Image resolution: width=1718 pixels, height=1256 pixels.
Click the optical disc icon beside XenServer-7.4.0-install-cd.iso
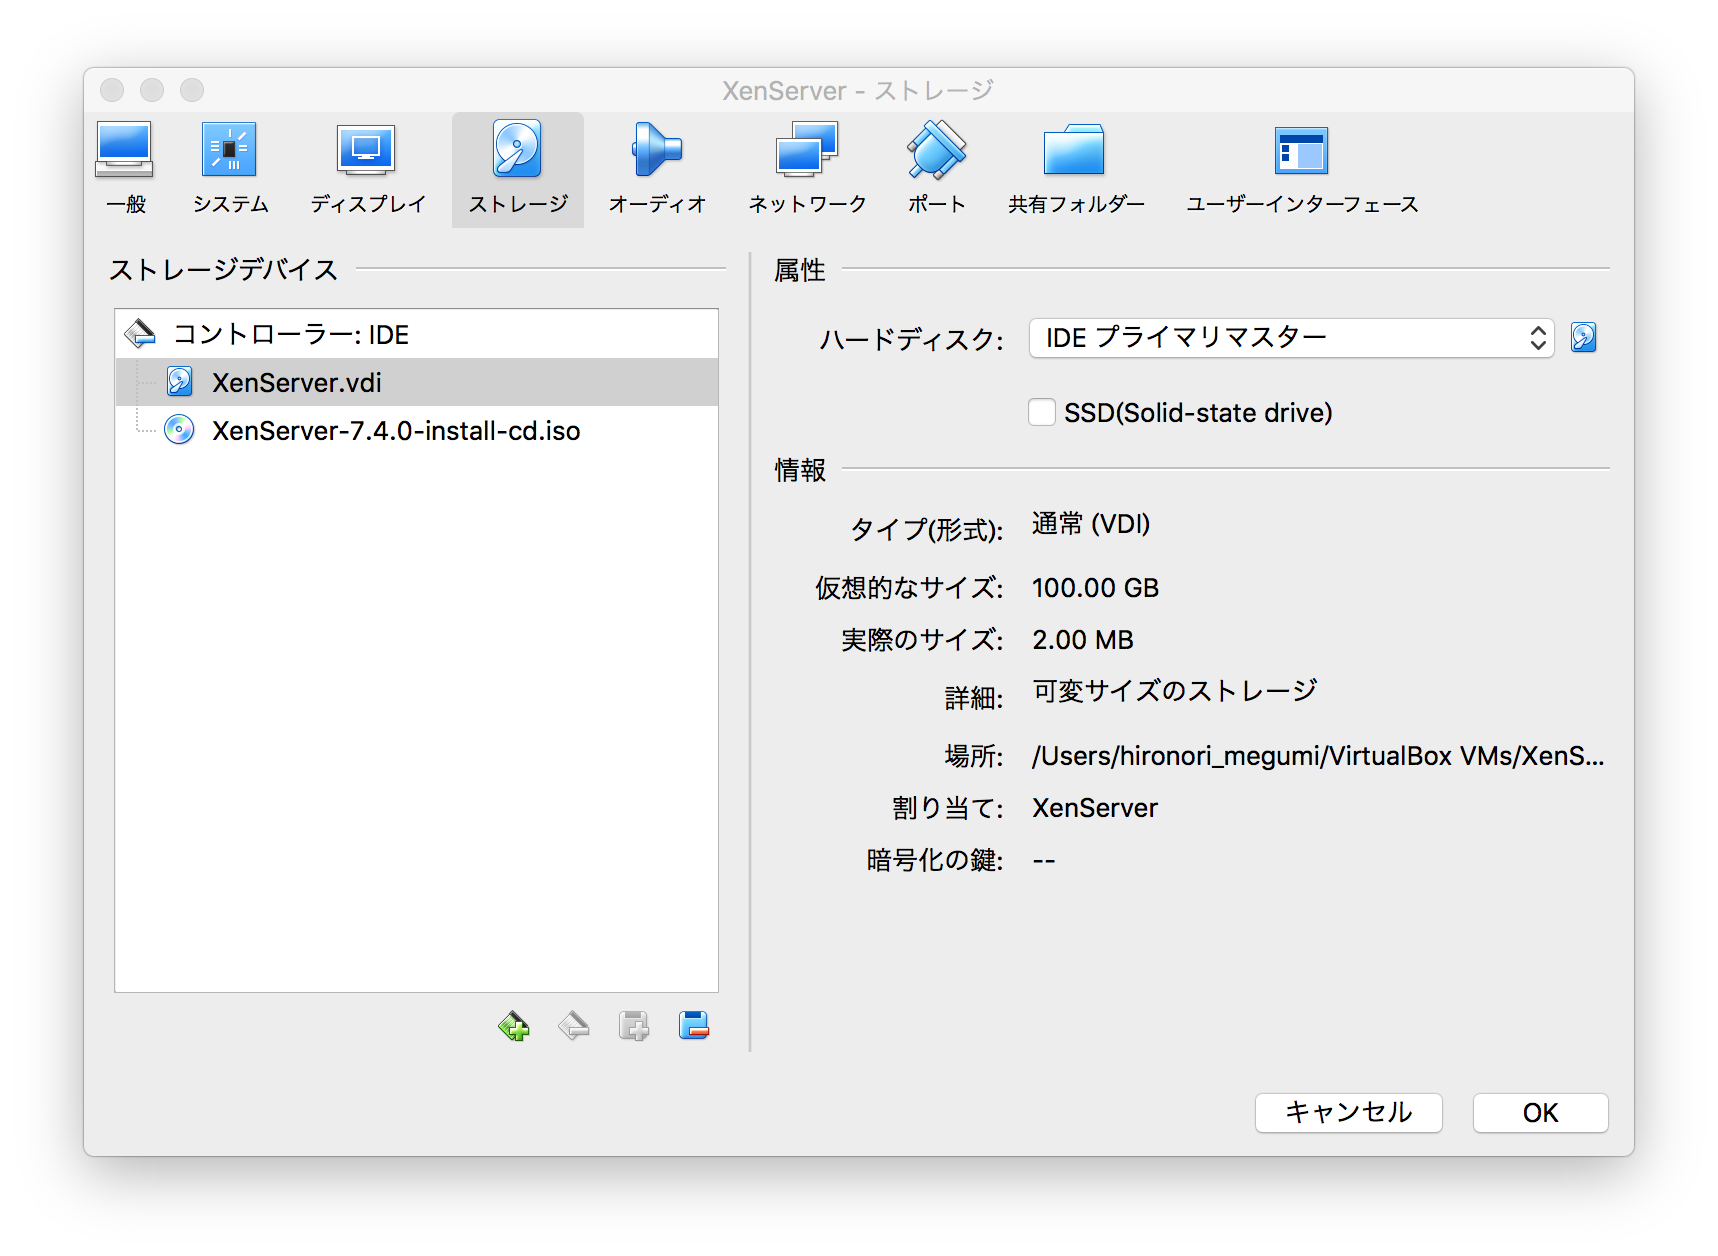pyautogui.click(x=180, y=430)
